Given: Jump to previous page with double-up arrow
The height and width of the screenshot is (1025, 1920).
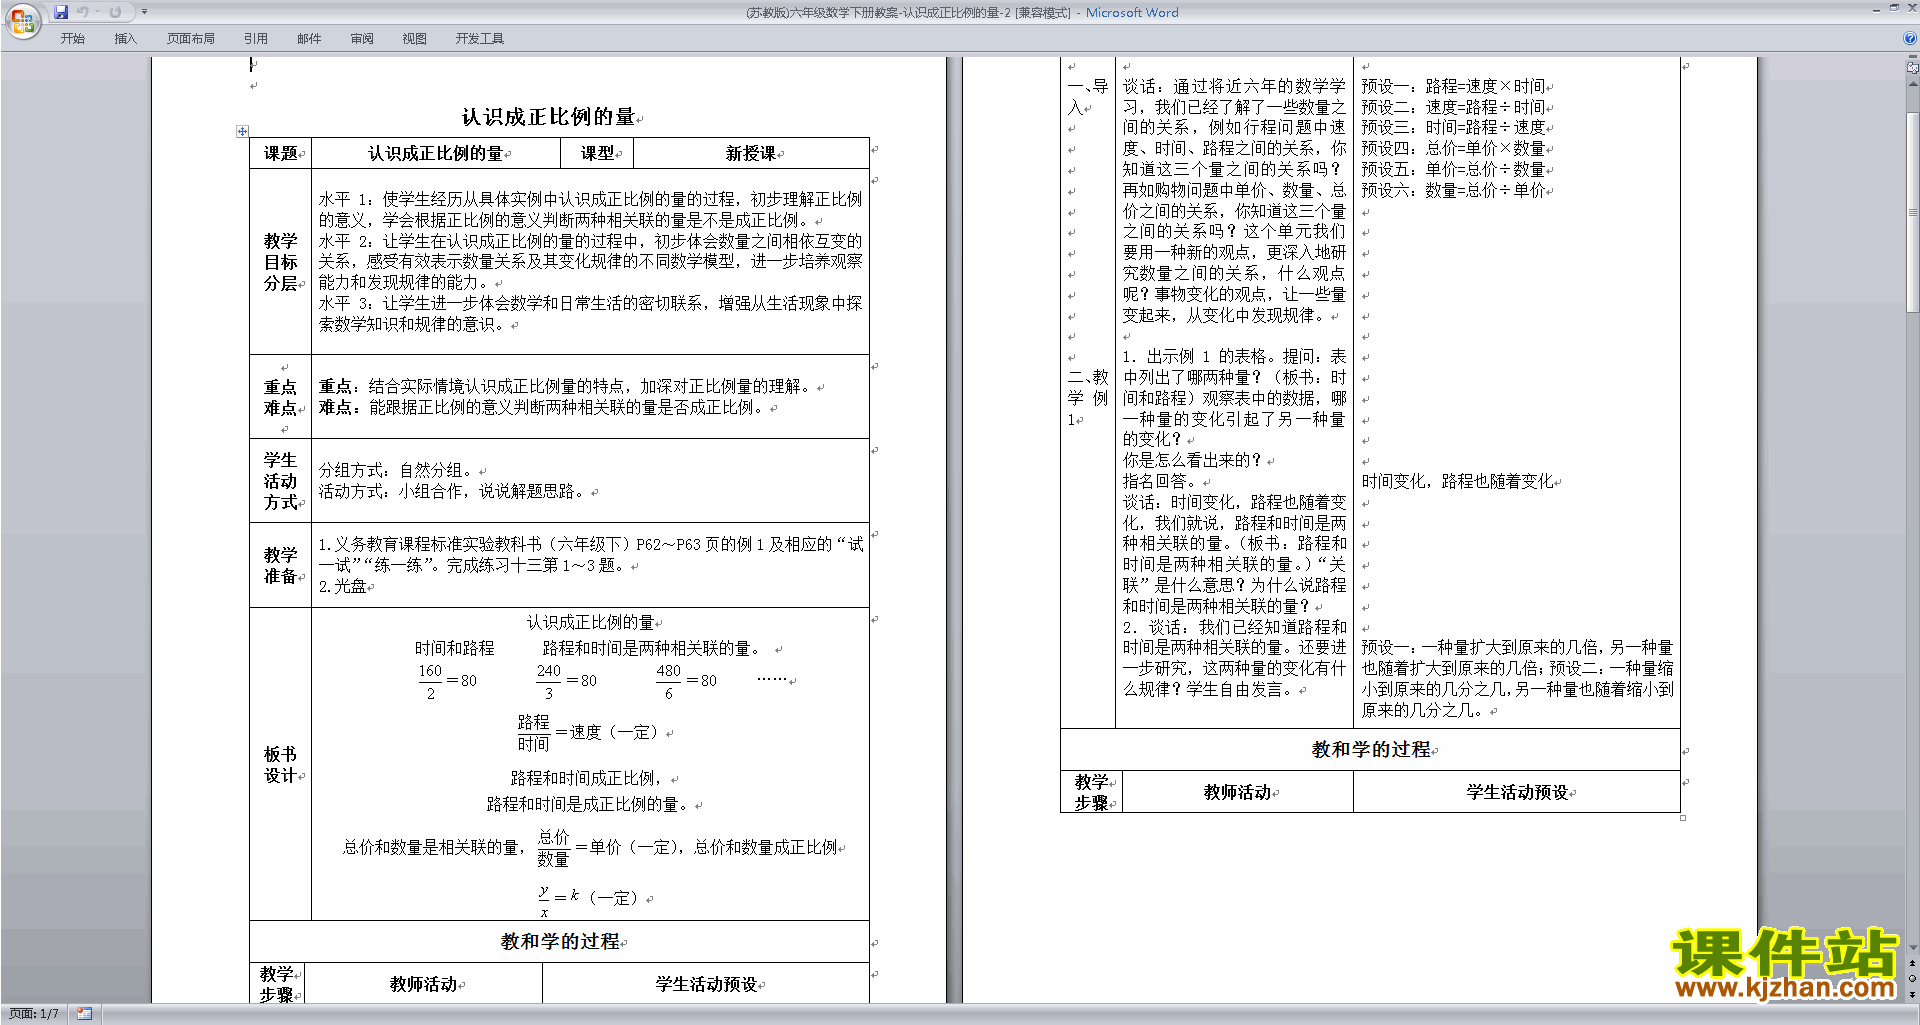Looking at the screenshot, I should (1913, 963).
